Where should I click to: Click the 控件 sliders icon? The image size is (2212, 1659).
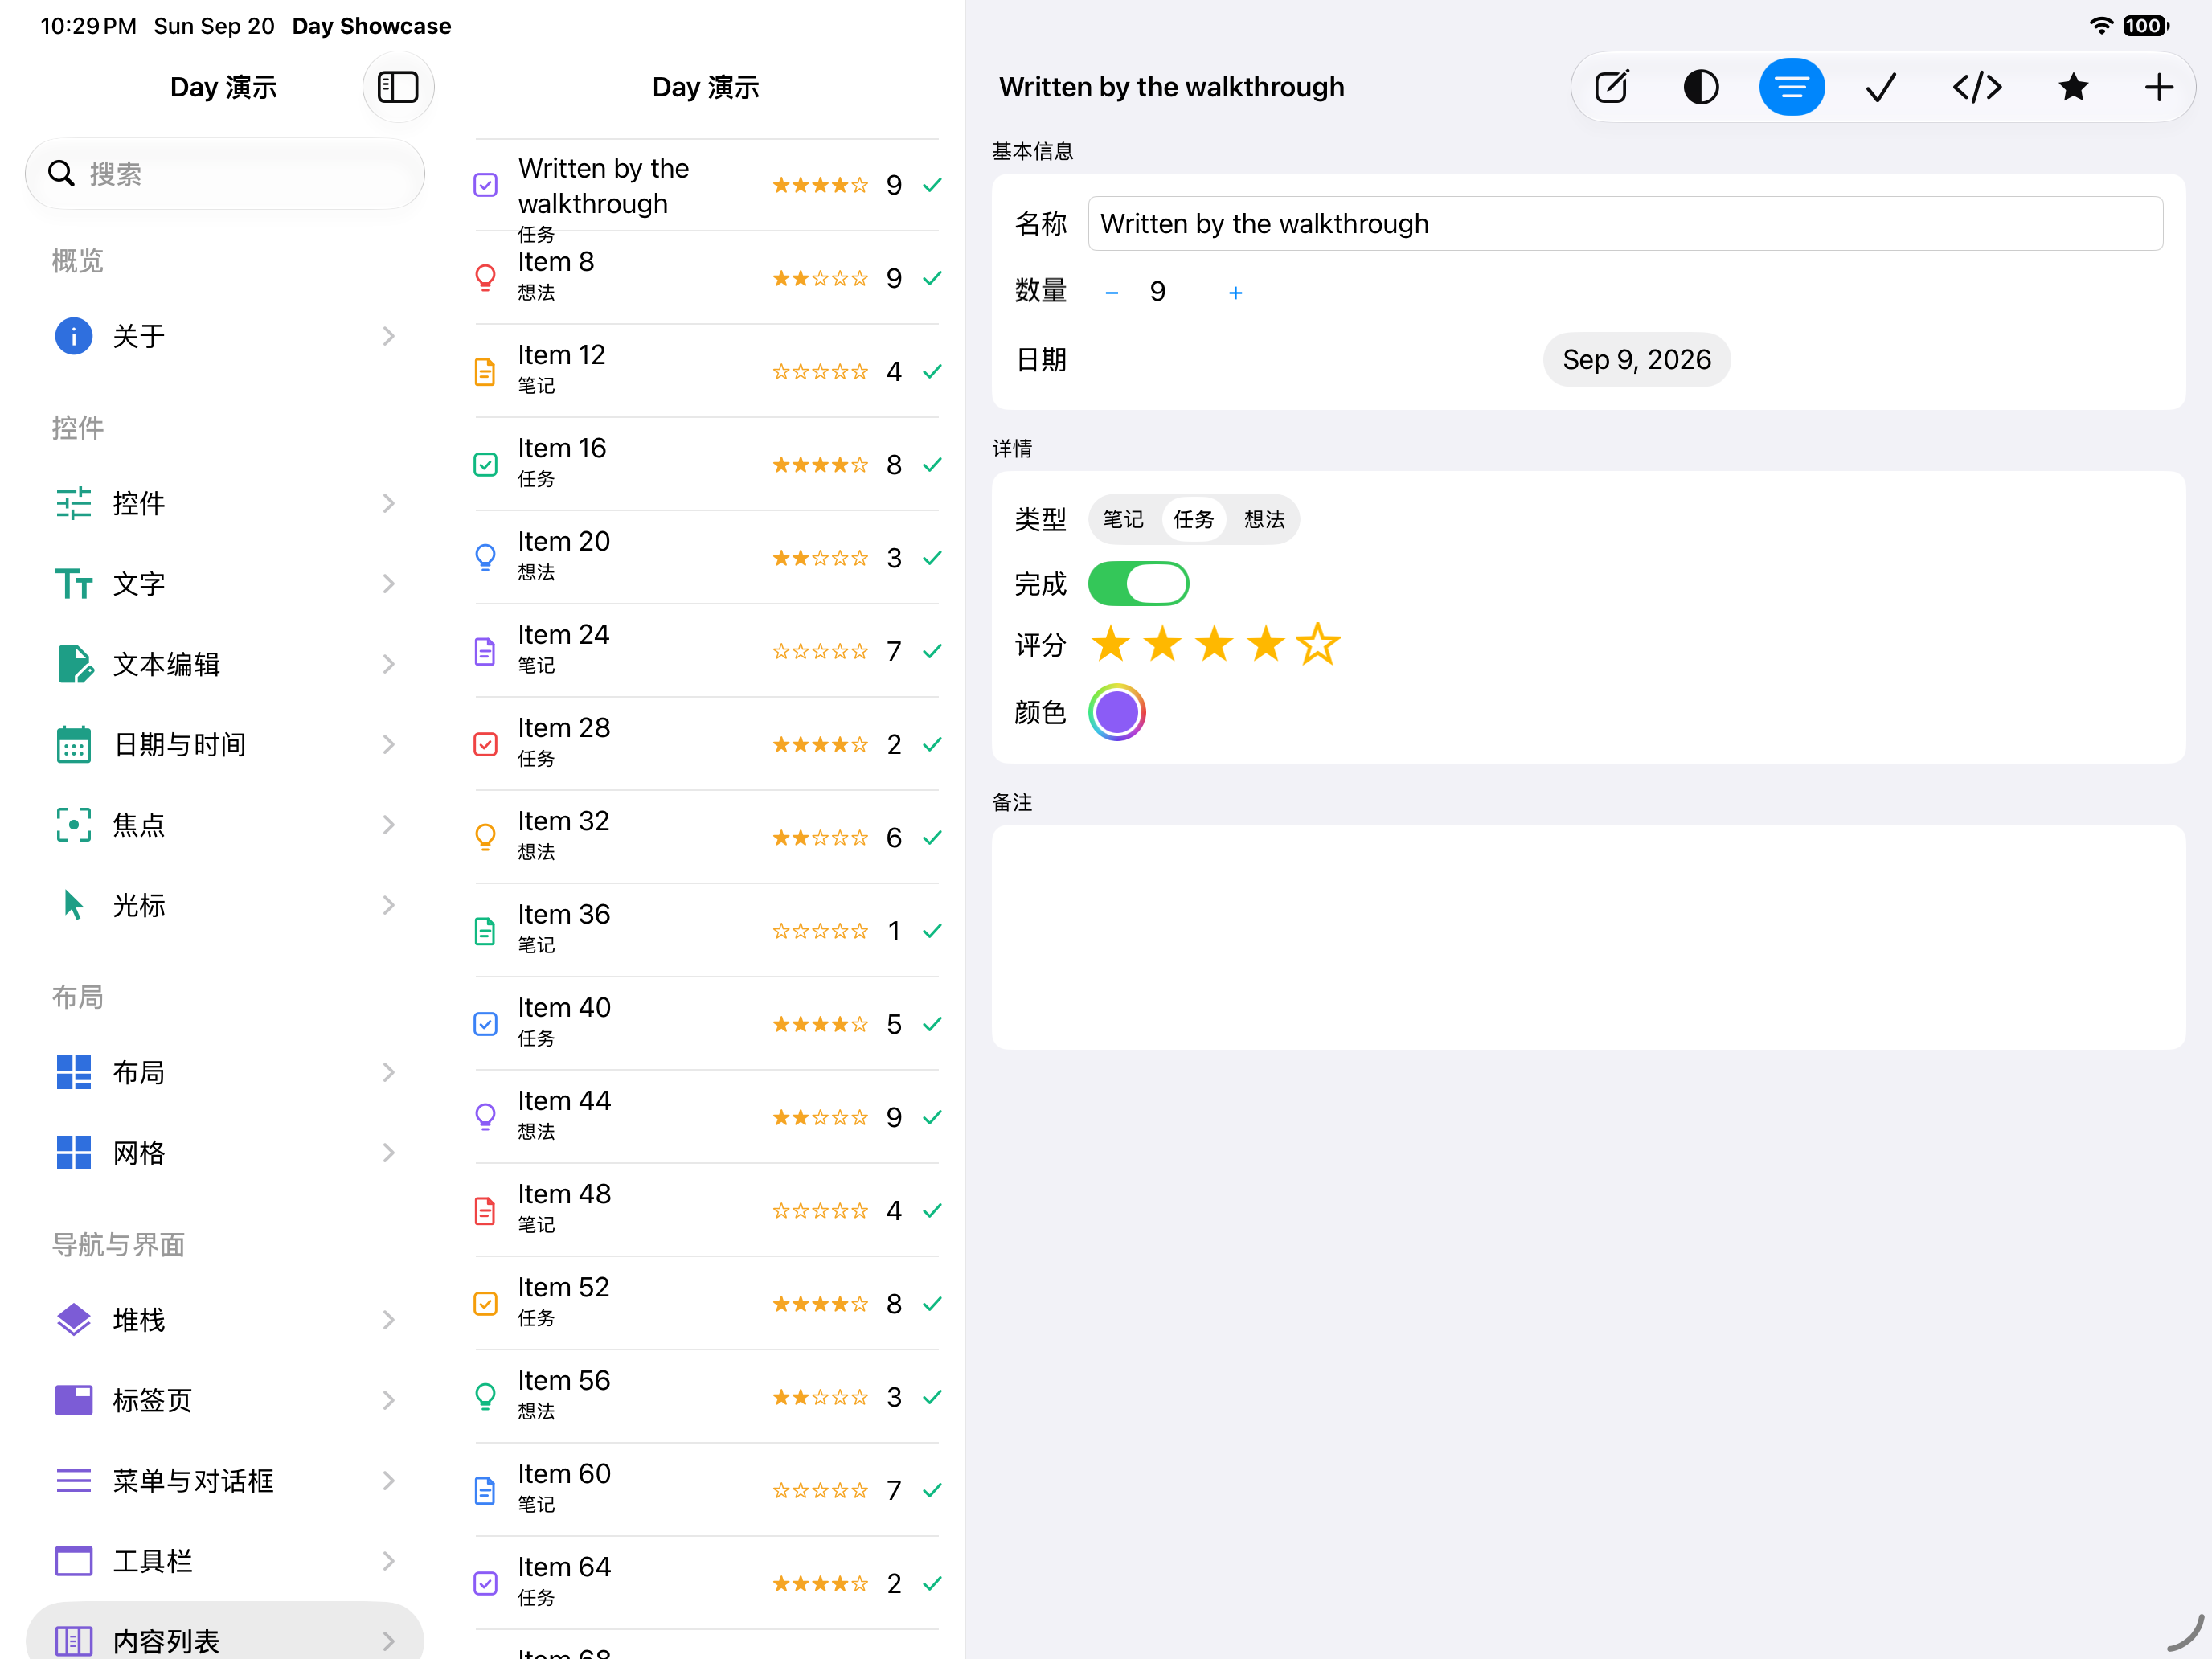tap(73, 503)
